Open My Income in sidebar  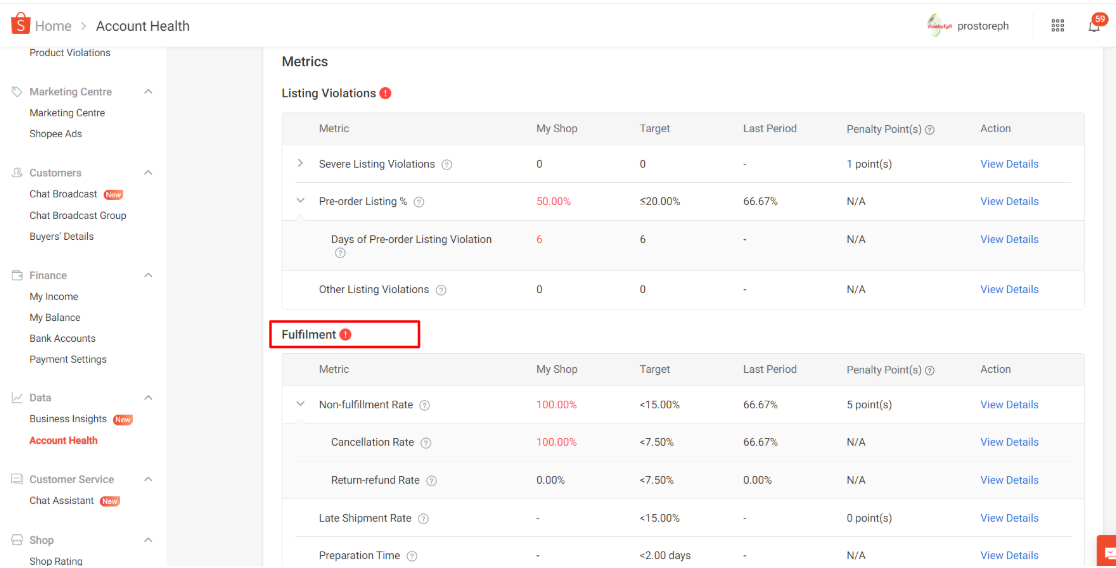[53, 297]
